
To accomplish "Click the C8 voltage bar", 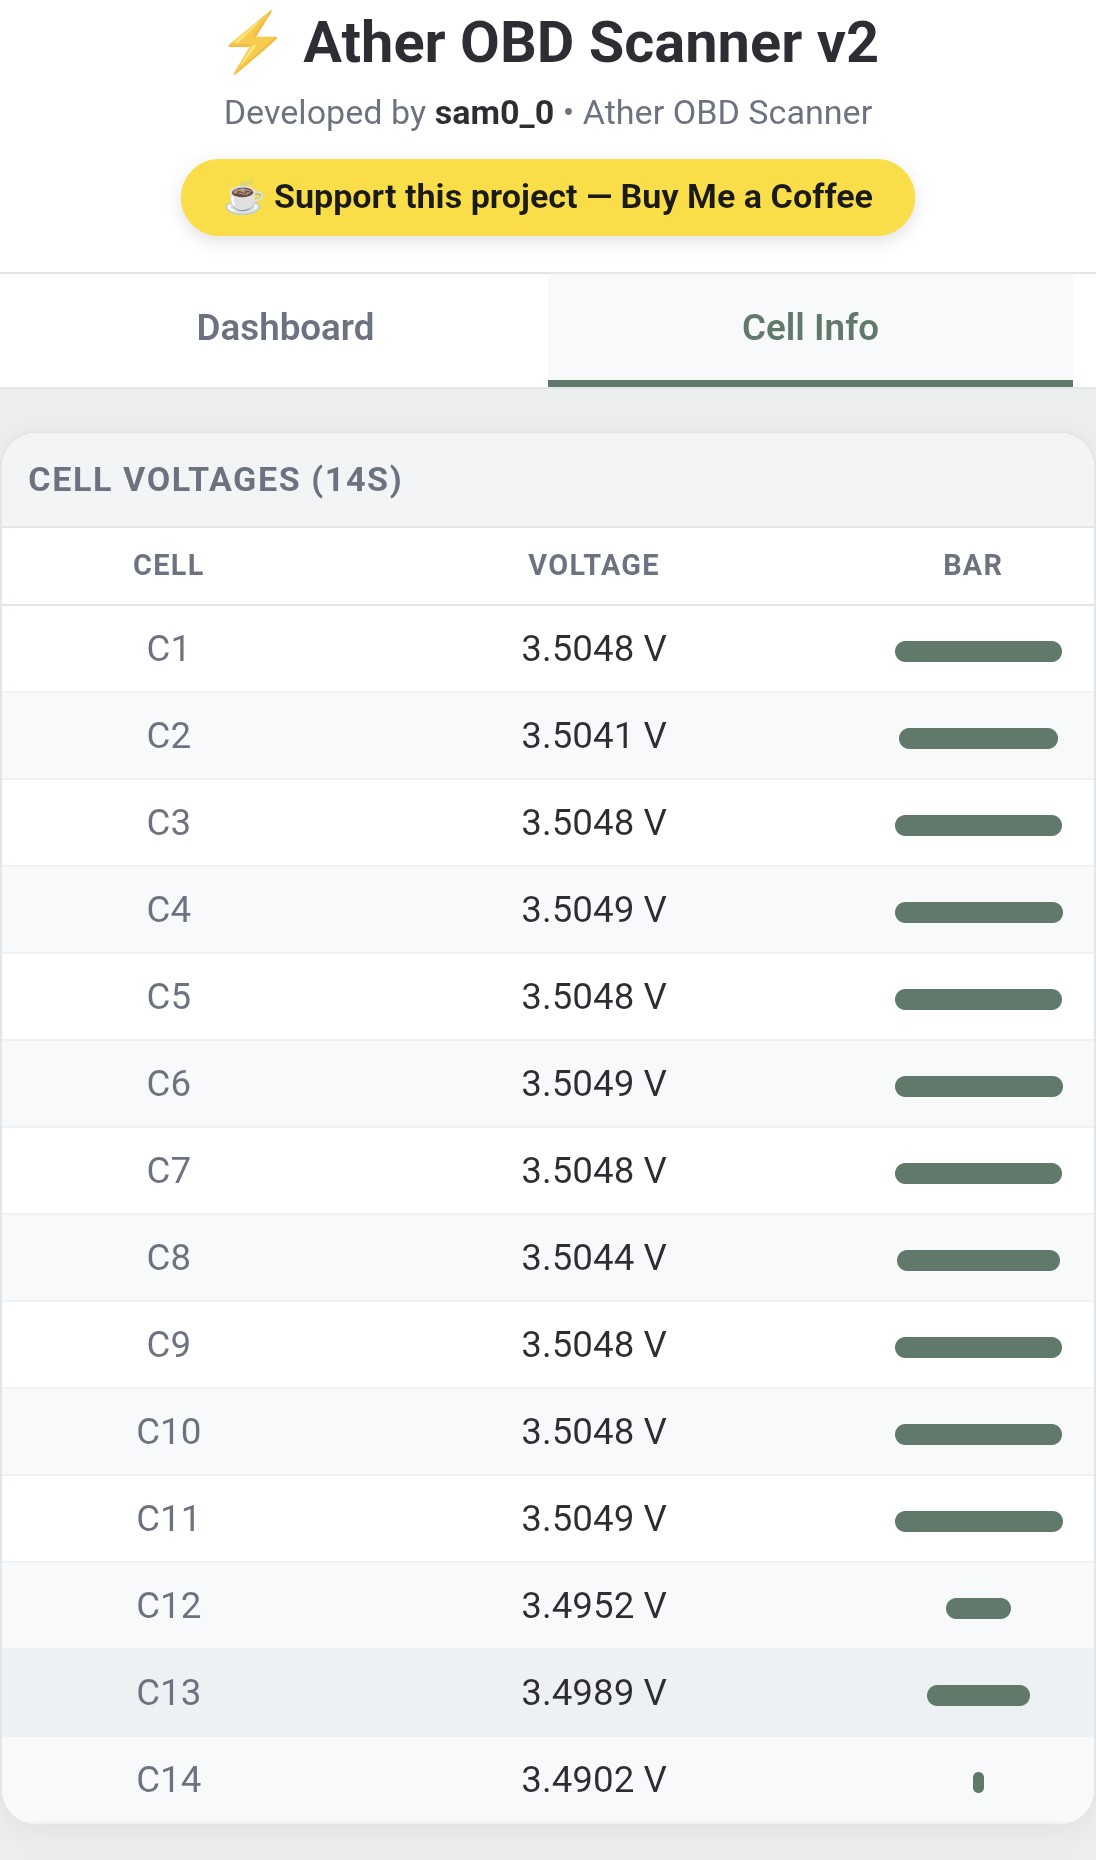I will coord(978,1261).
